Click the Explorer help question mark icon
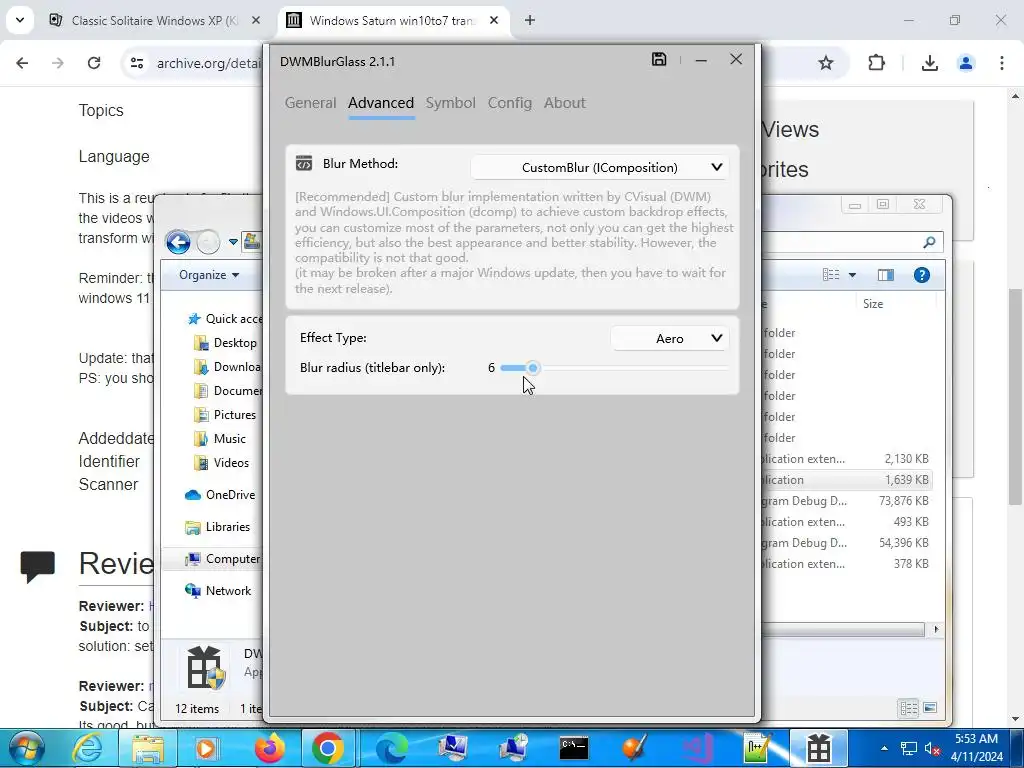The image size is (1024, 768). 921,275
